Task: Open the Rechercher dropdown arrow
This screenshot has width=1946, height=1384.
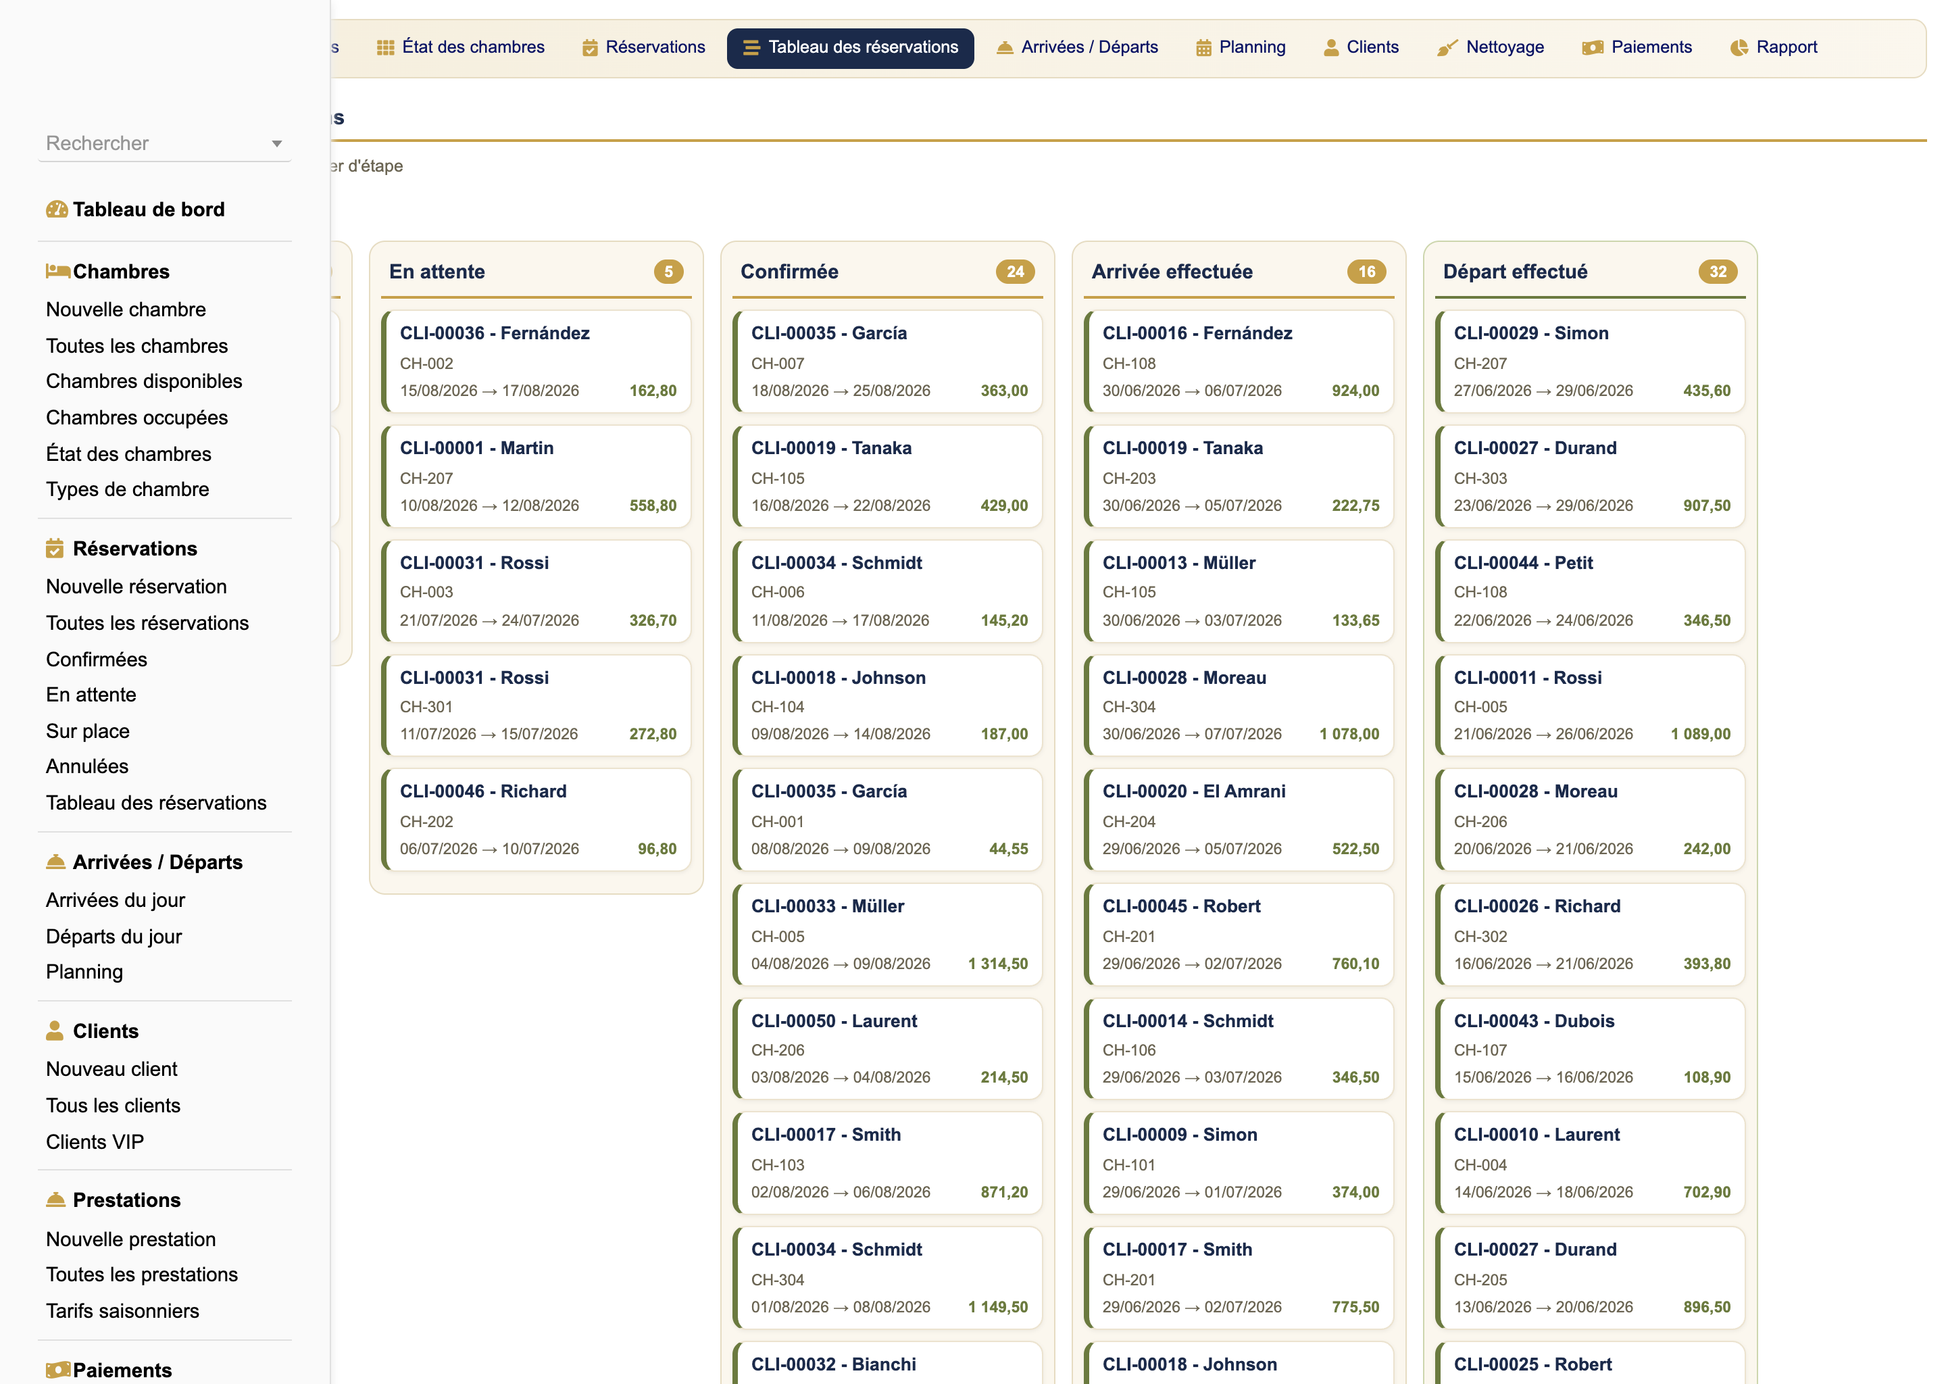Action: click(x=277, y=144)
